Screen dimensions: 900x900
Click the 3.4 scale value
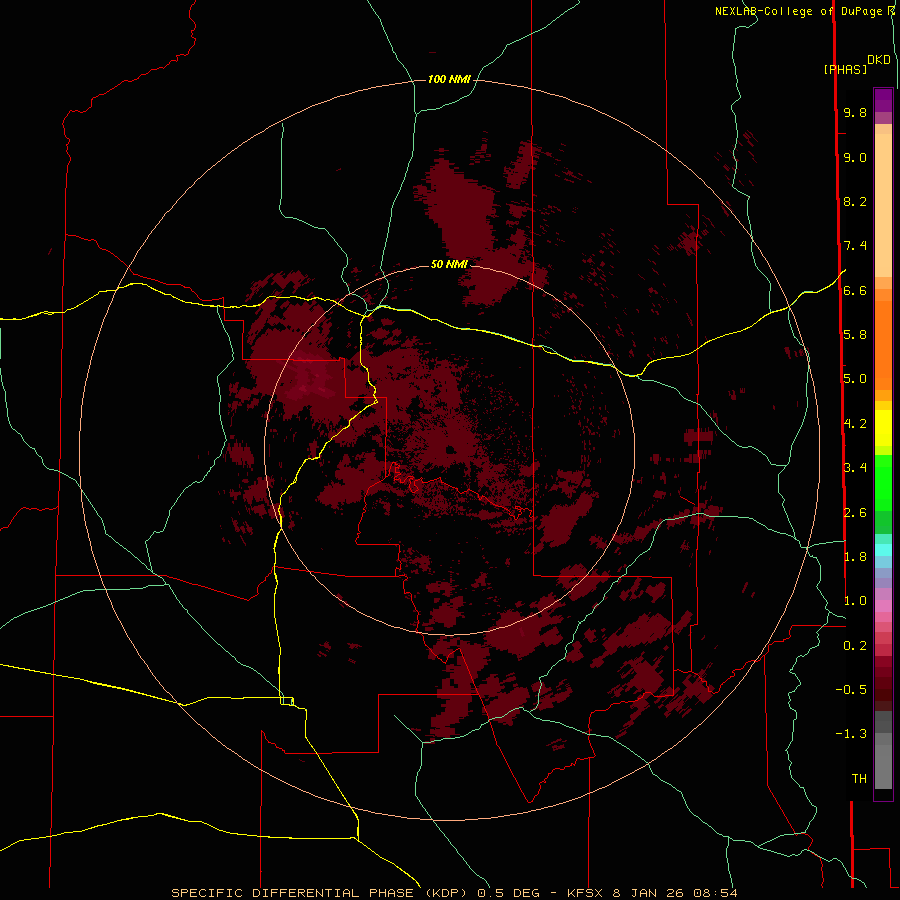855,468
